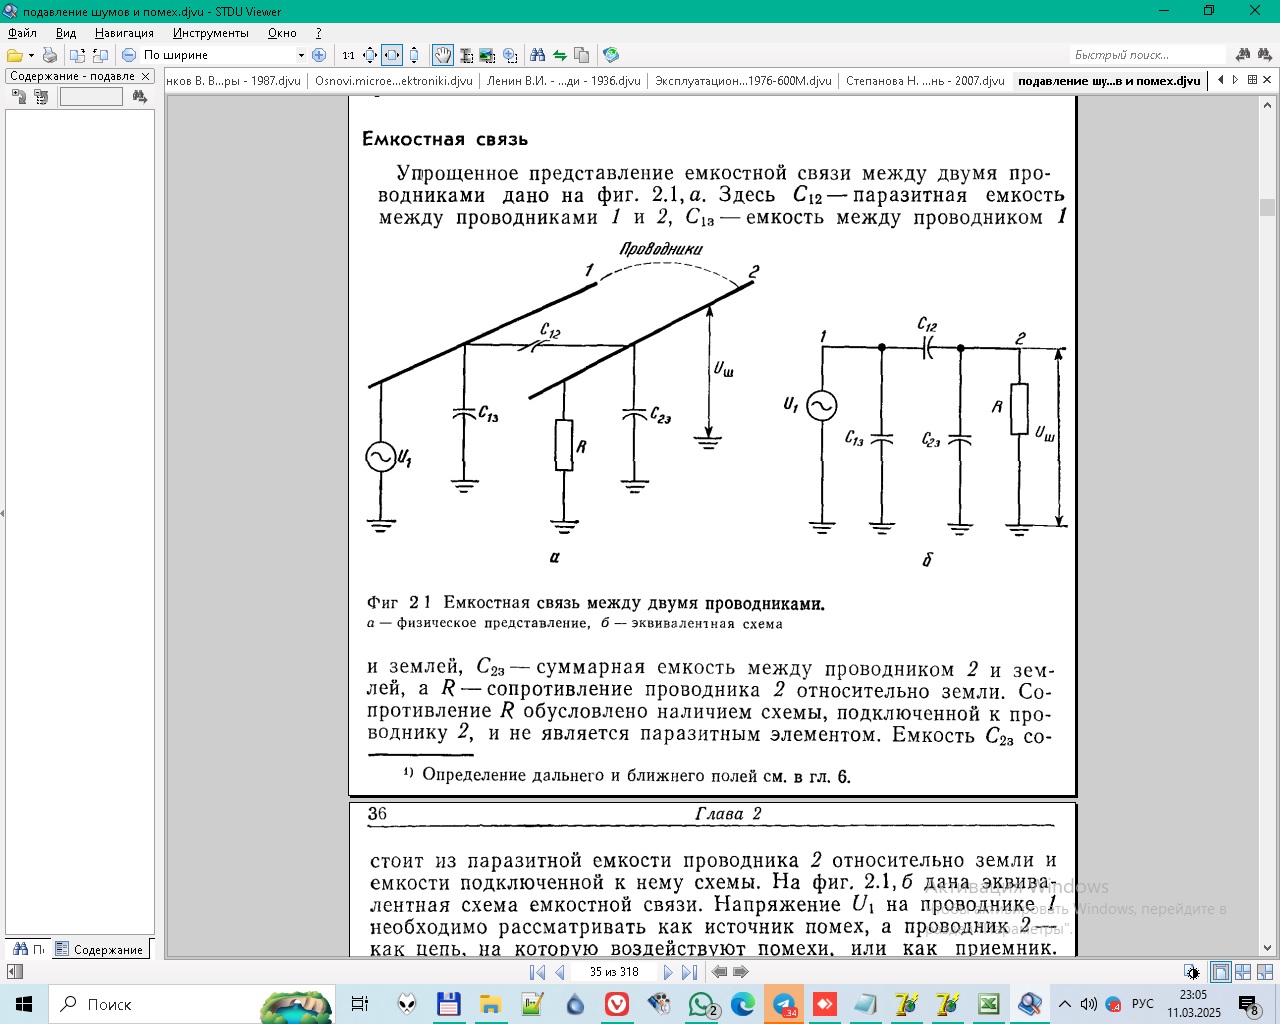Switch to facing pages layout
This screenshot has height=1024, width=1280.
point(1243,972)
